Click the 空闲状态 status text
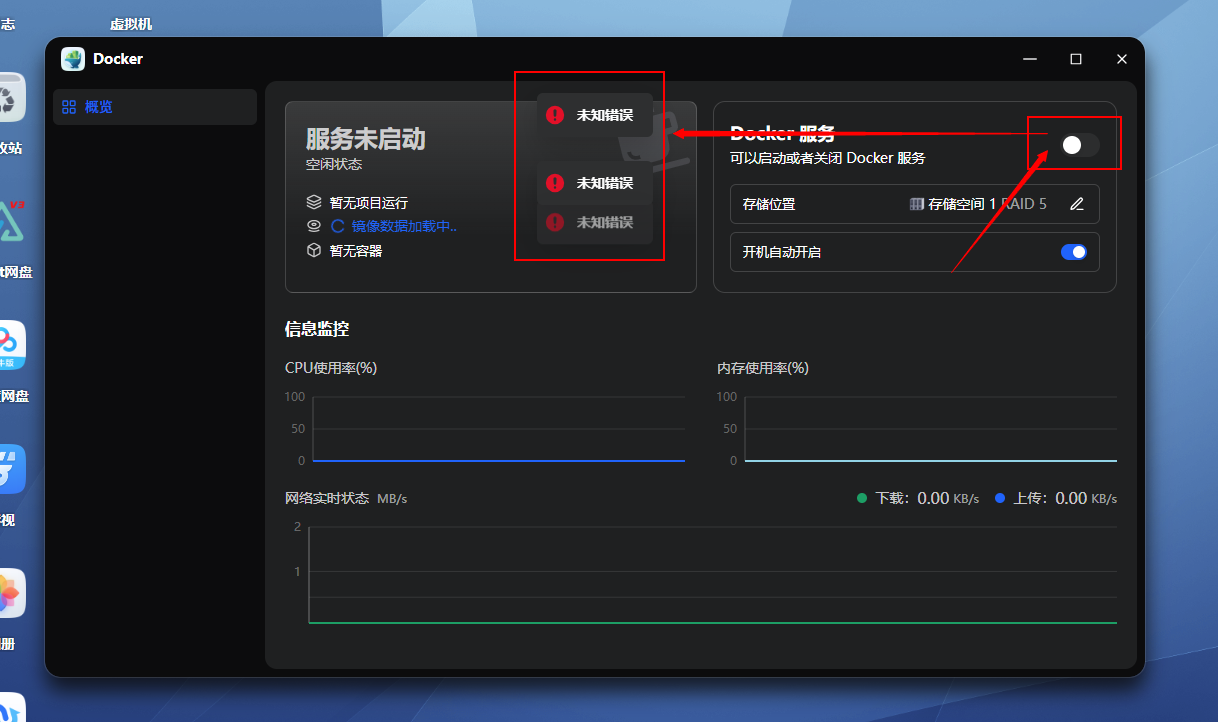 334,164
